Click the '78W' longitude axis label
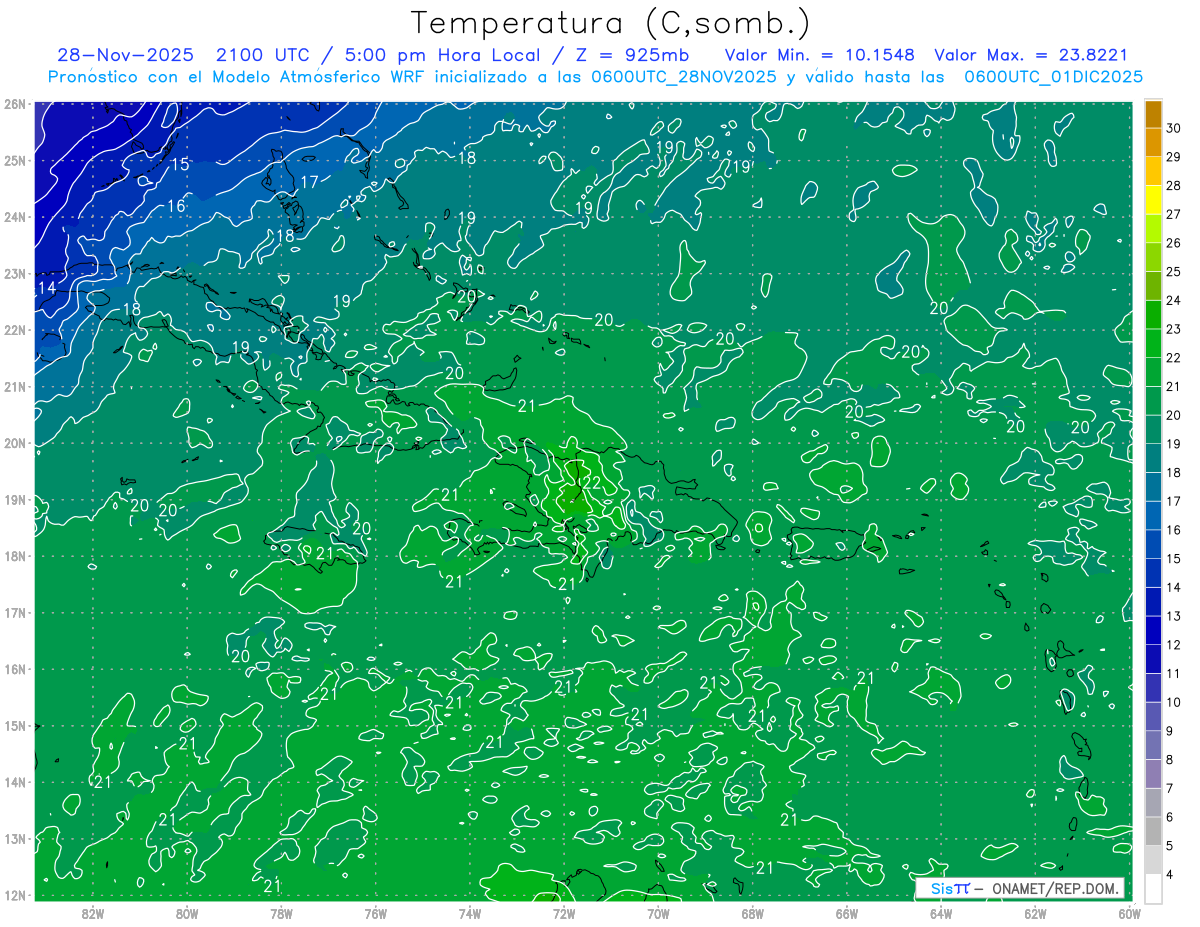Image resolution: width=1200 pixels, height=927 pixels. [x=281, y=913]
